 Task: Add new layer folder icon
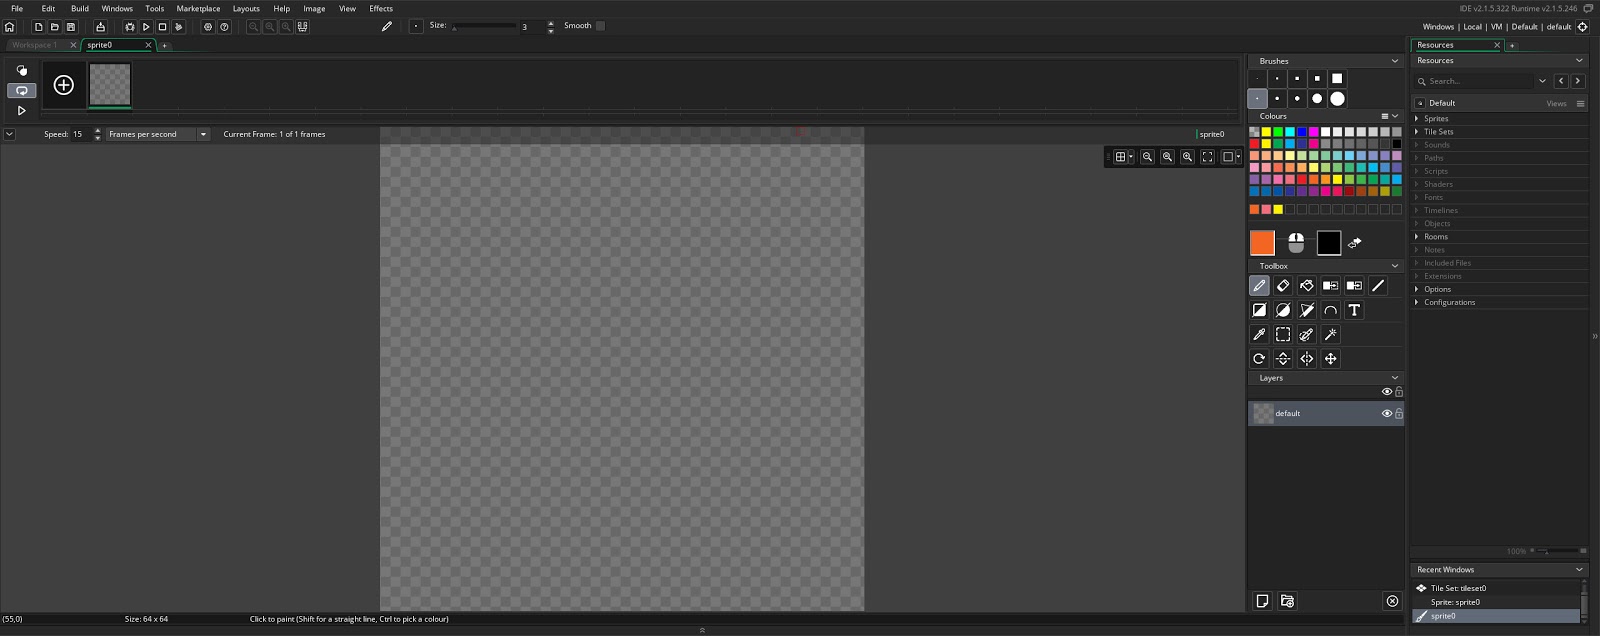tap(1287, 601)
